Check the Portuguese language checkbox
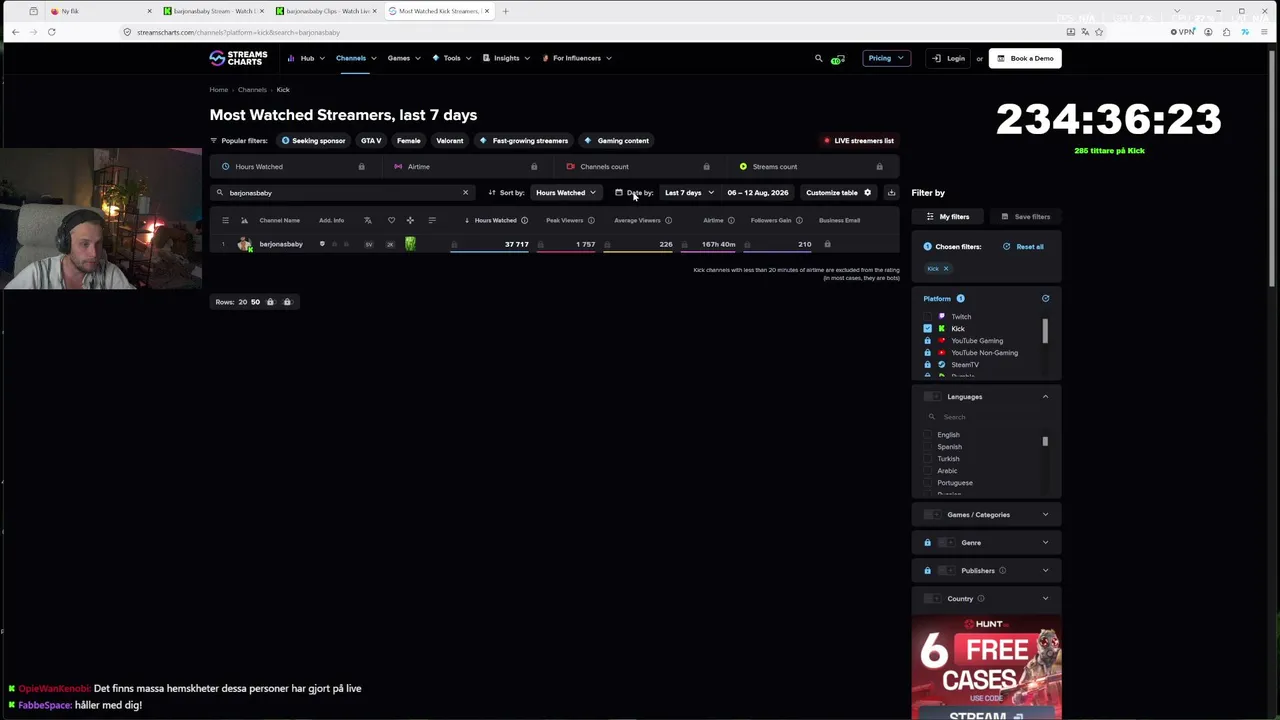This screenshot has height=720, width=1280. [927, 483]
